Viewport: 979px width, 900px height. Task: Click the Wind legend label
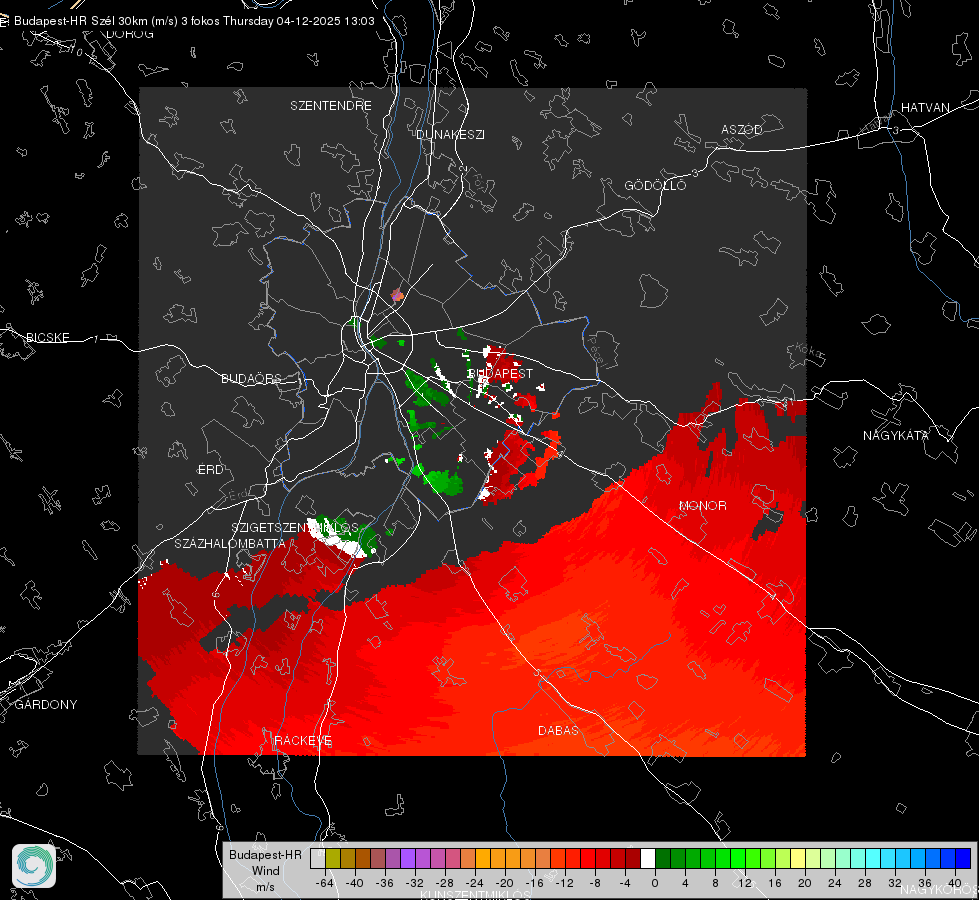pyautogui.click(x=265, y=871)
